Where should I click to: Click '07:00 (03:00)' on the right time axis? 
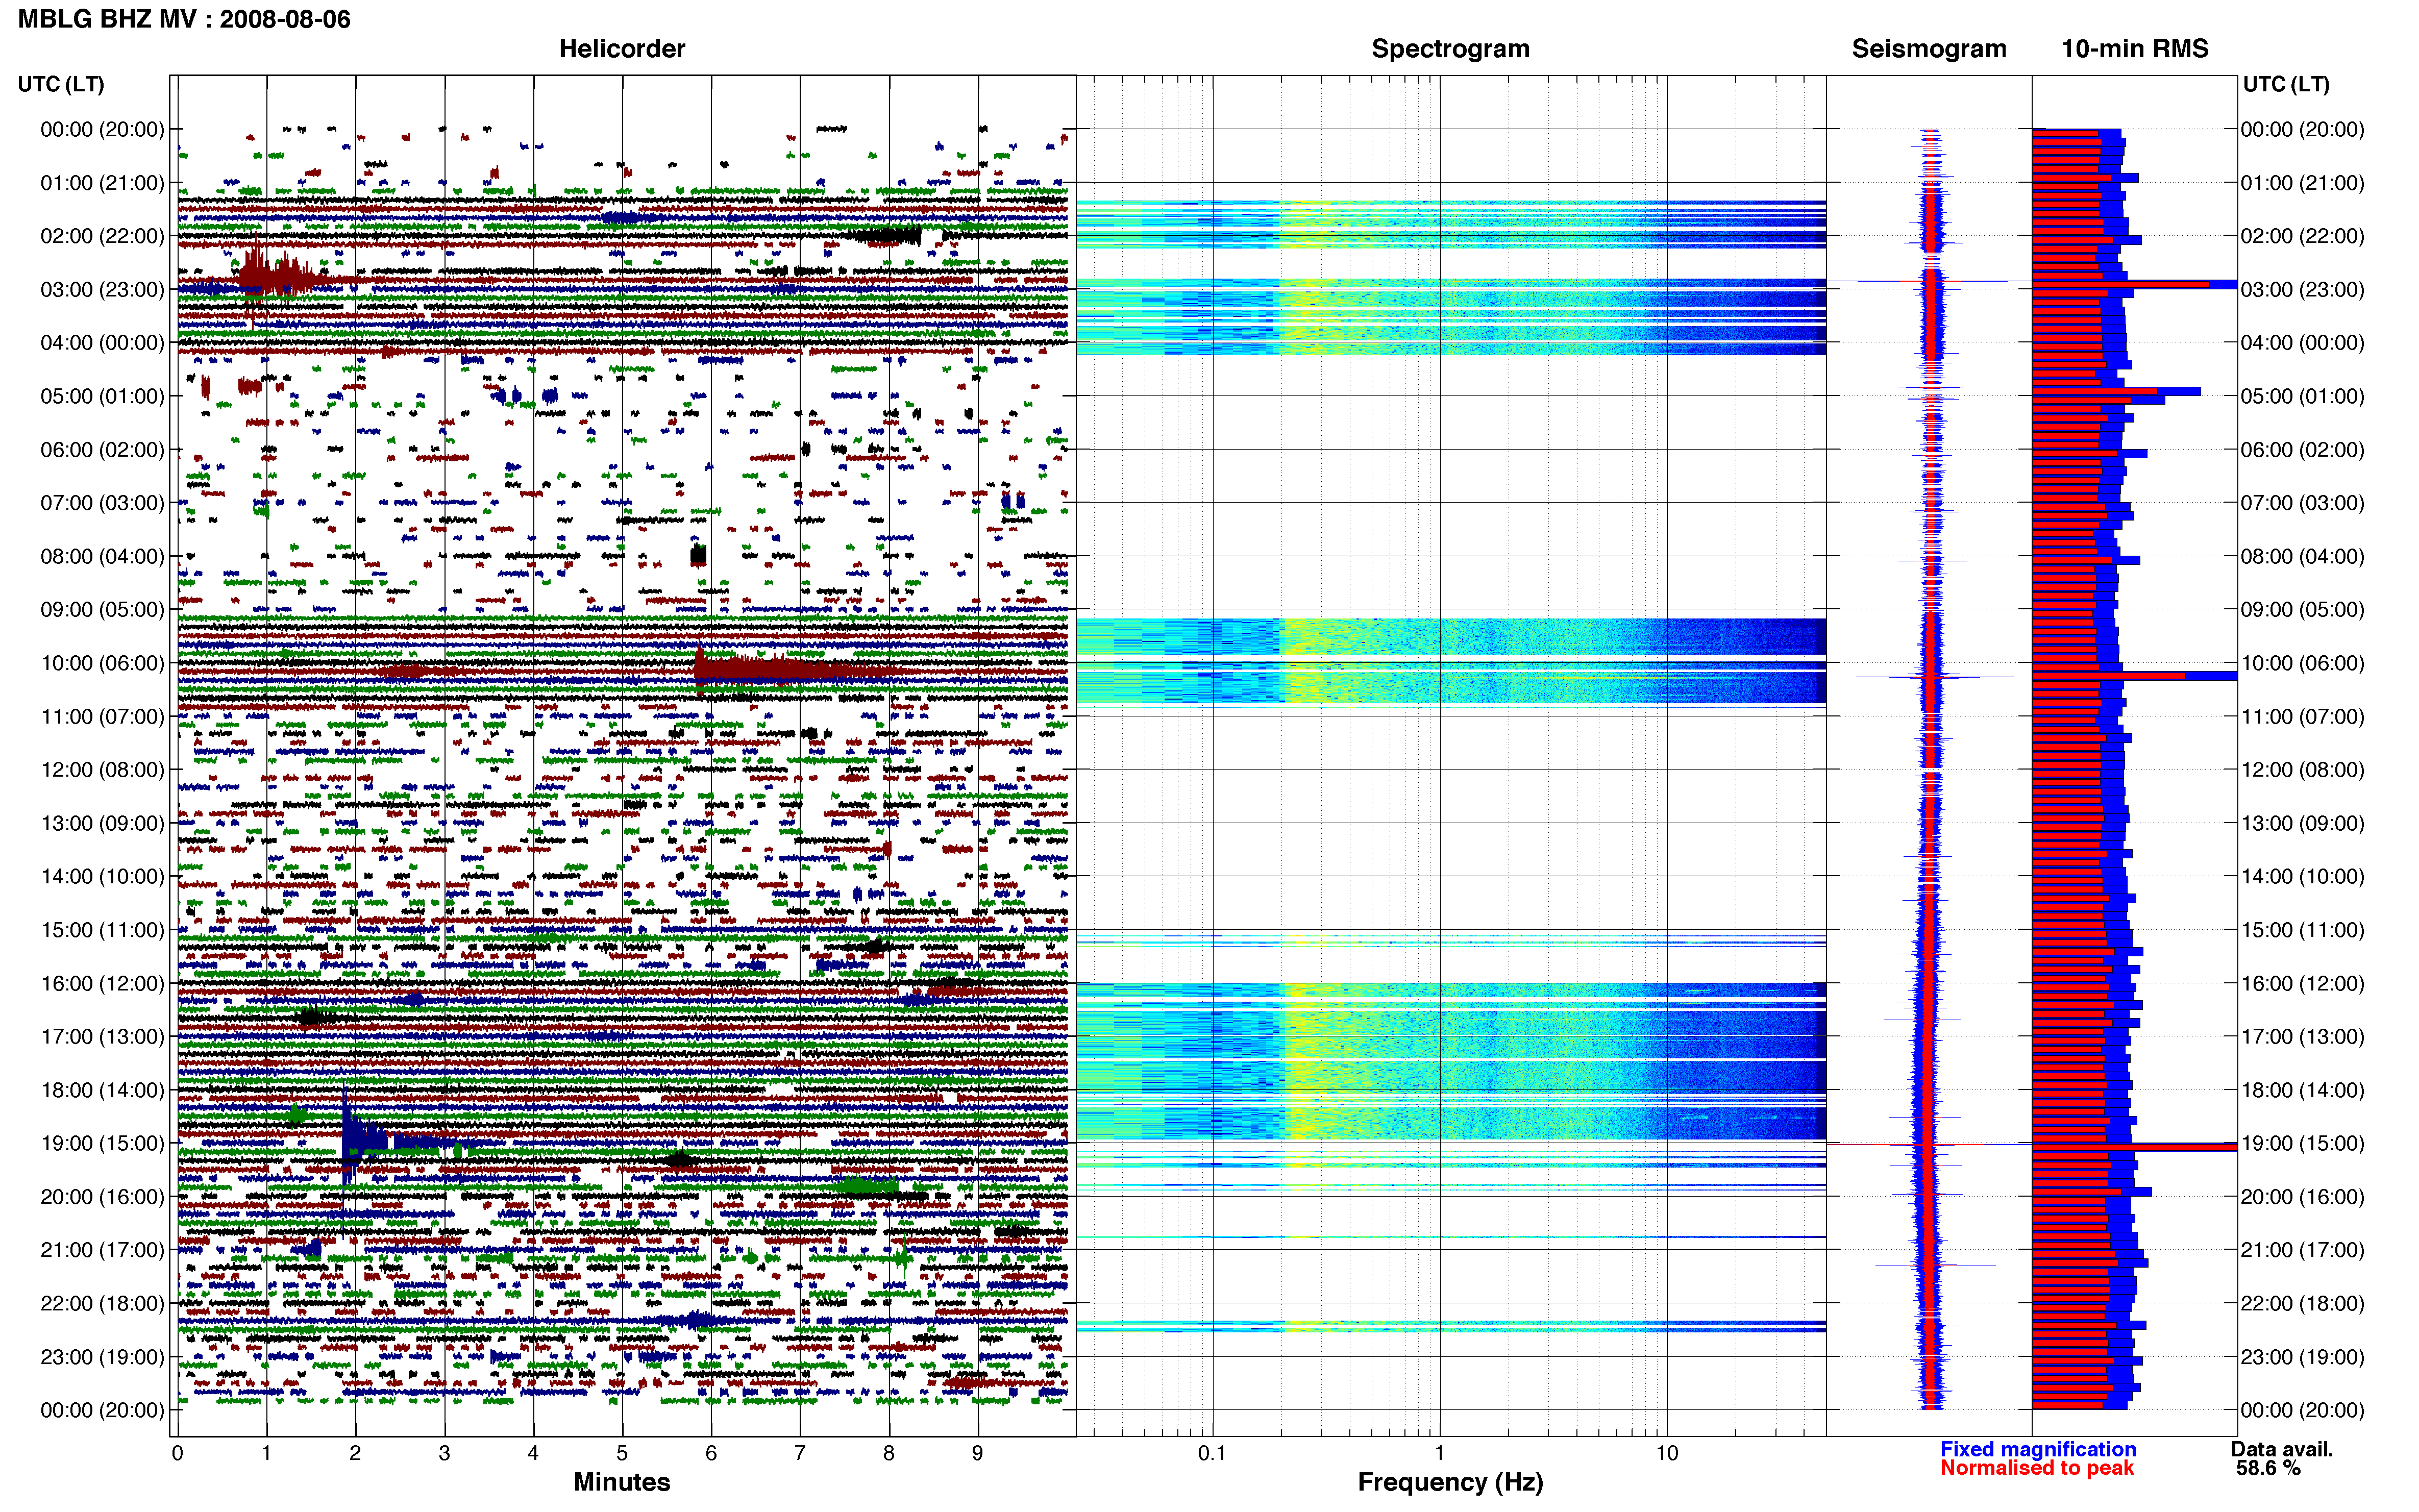pyautogui.click(x=2302, y=503)
